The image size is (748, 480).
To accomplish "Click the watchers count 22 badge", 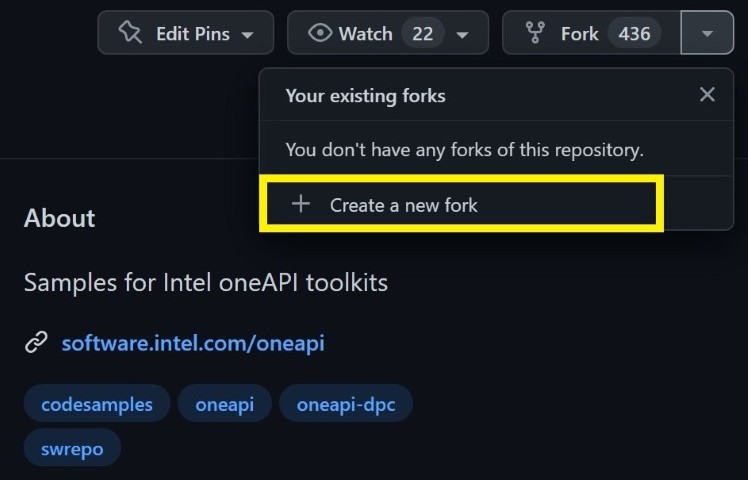I will (423, 33).
